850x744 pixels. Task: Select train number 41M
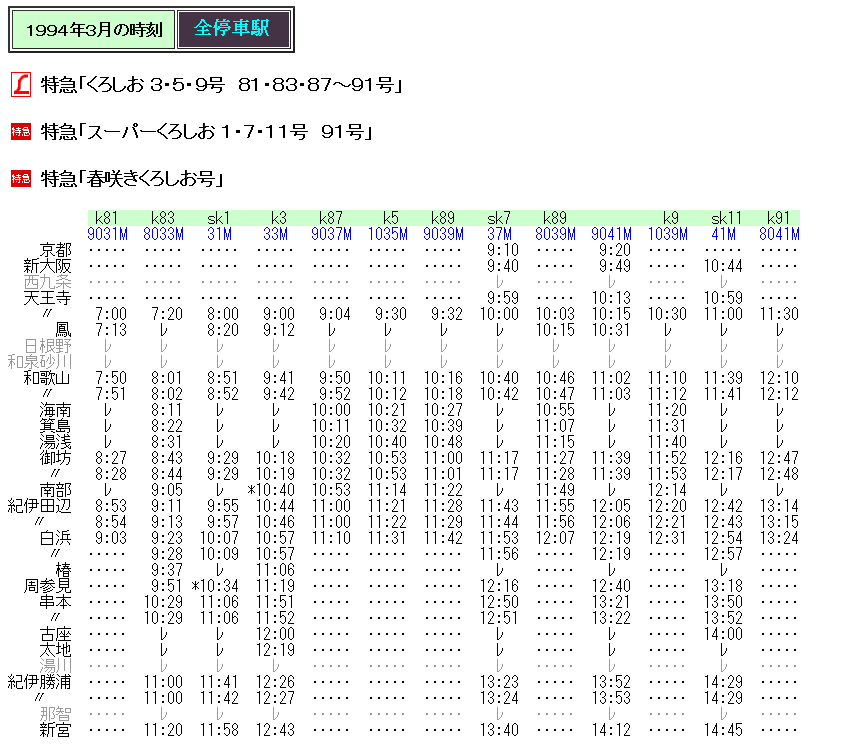(723, 234)
